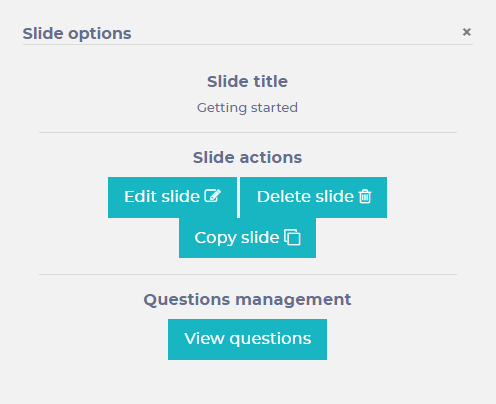Close the Slide options dialog
Viewport: 496px width, 404px height.
[467, 32]
